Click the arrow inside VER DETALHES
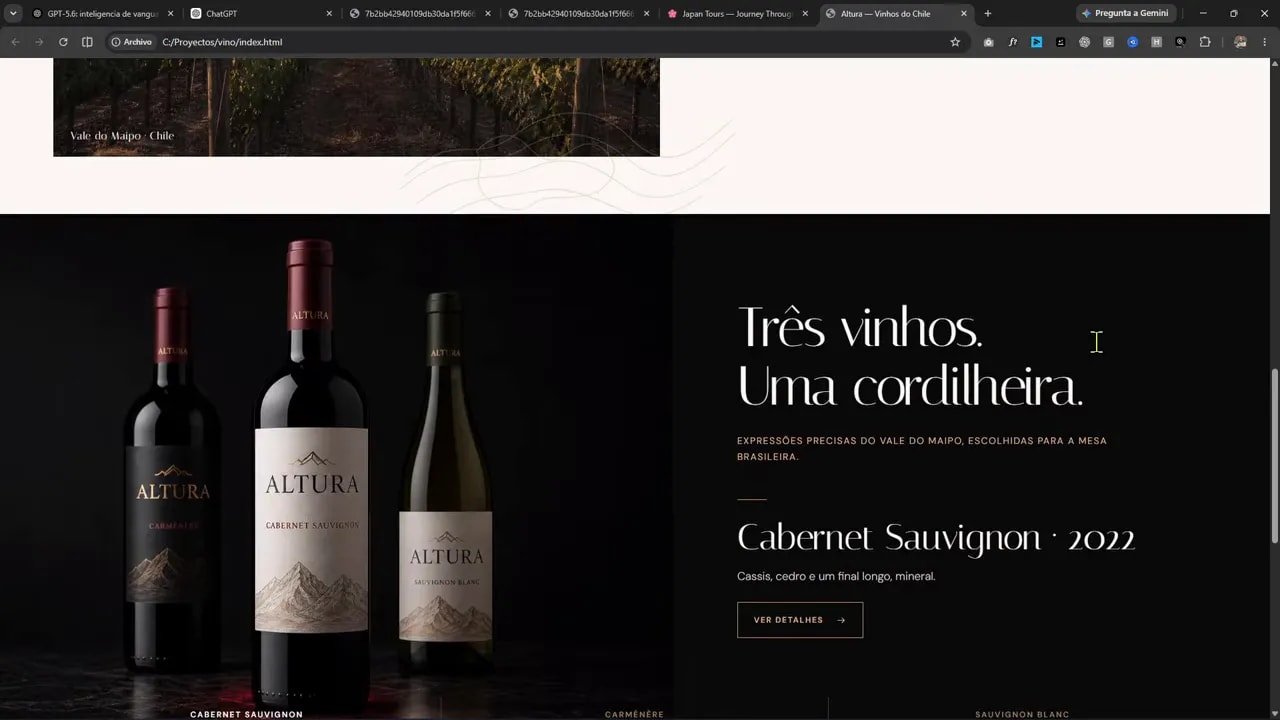The width and height of the screenshot is (1280, 720). (841, 620)
